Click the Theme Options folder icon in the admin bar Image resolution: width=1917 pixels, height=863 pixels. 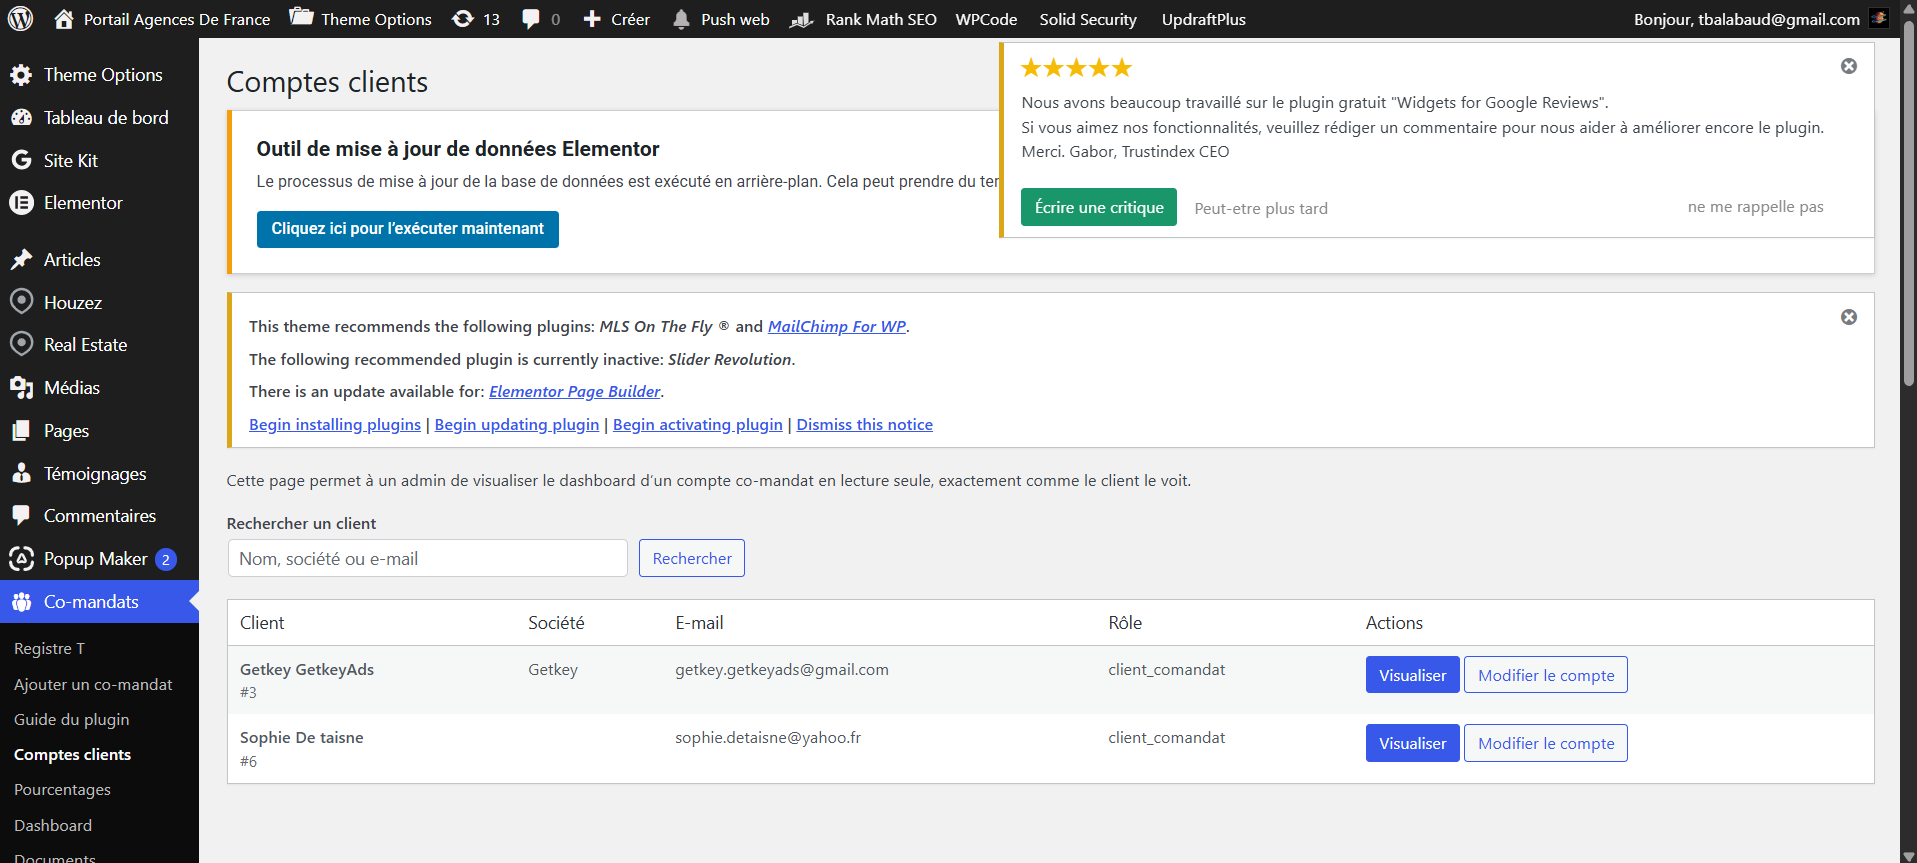pos(301,17)
